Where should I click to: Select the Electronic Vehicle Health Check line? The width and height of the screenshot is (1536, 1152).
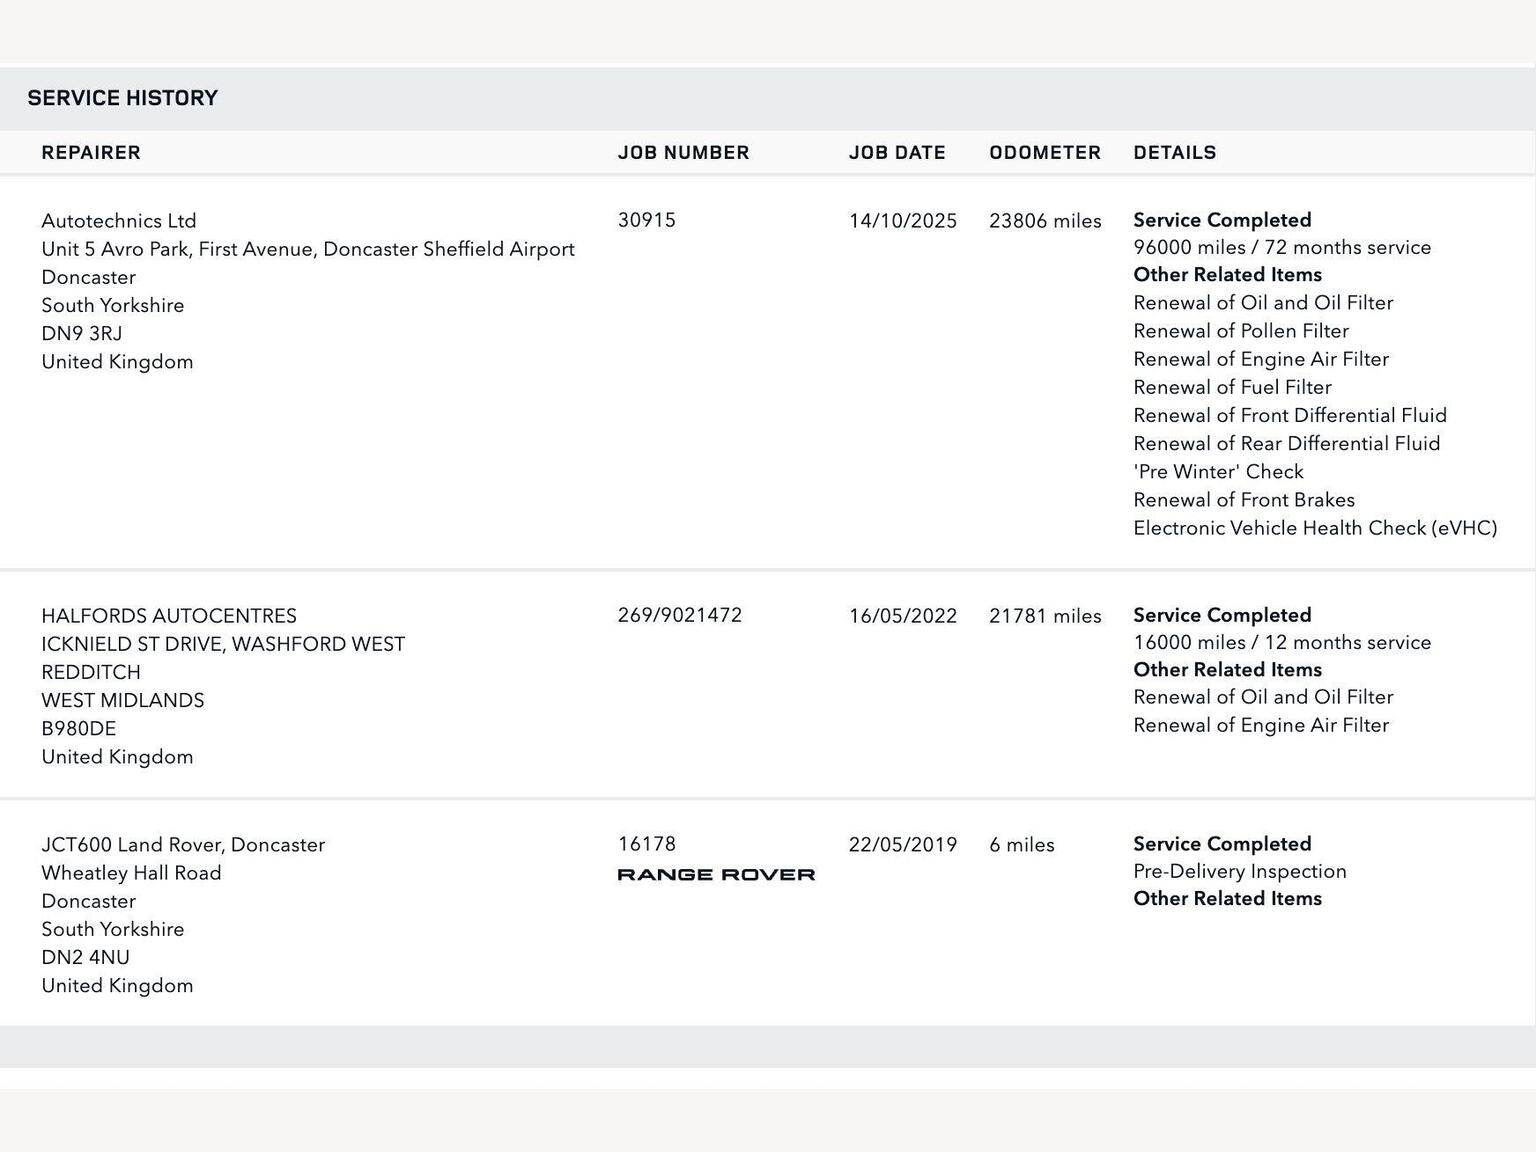(x=1314, y=528)
